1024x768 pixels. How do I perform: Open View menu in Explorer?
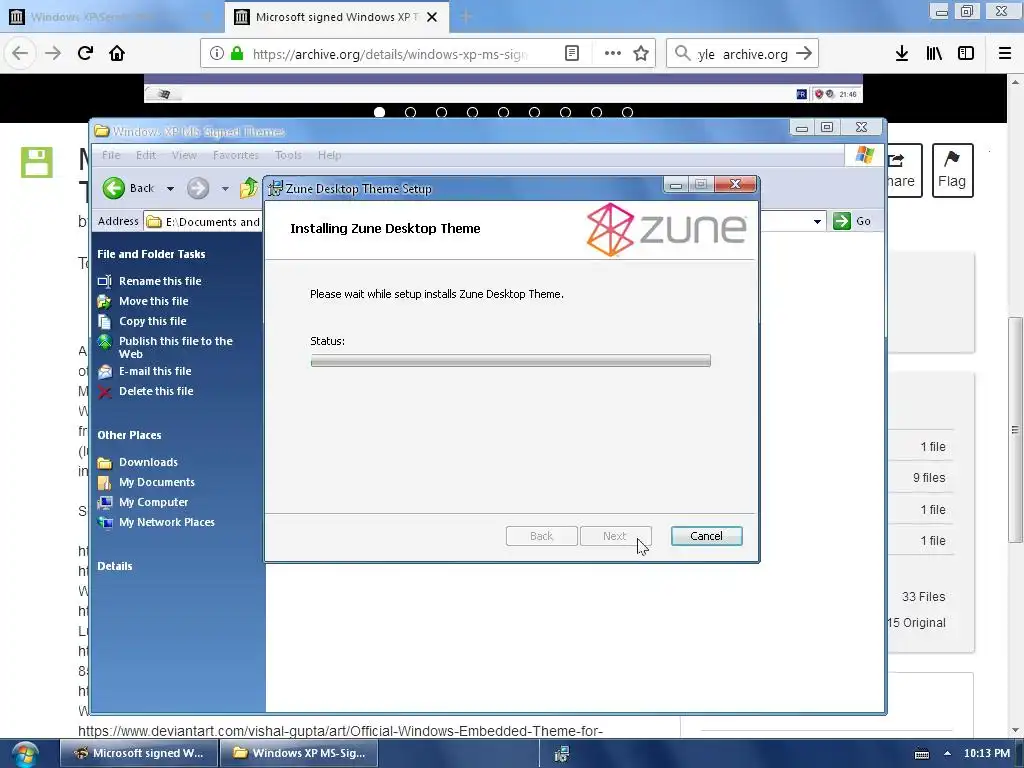click(184, 155)
